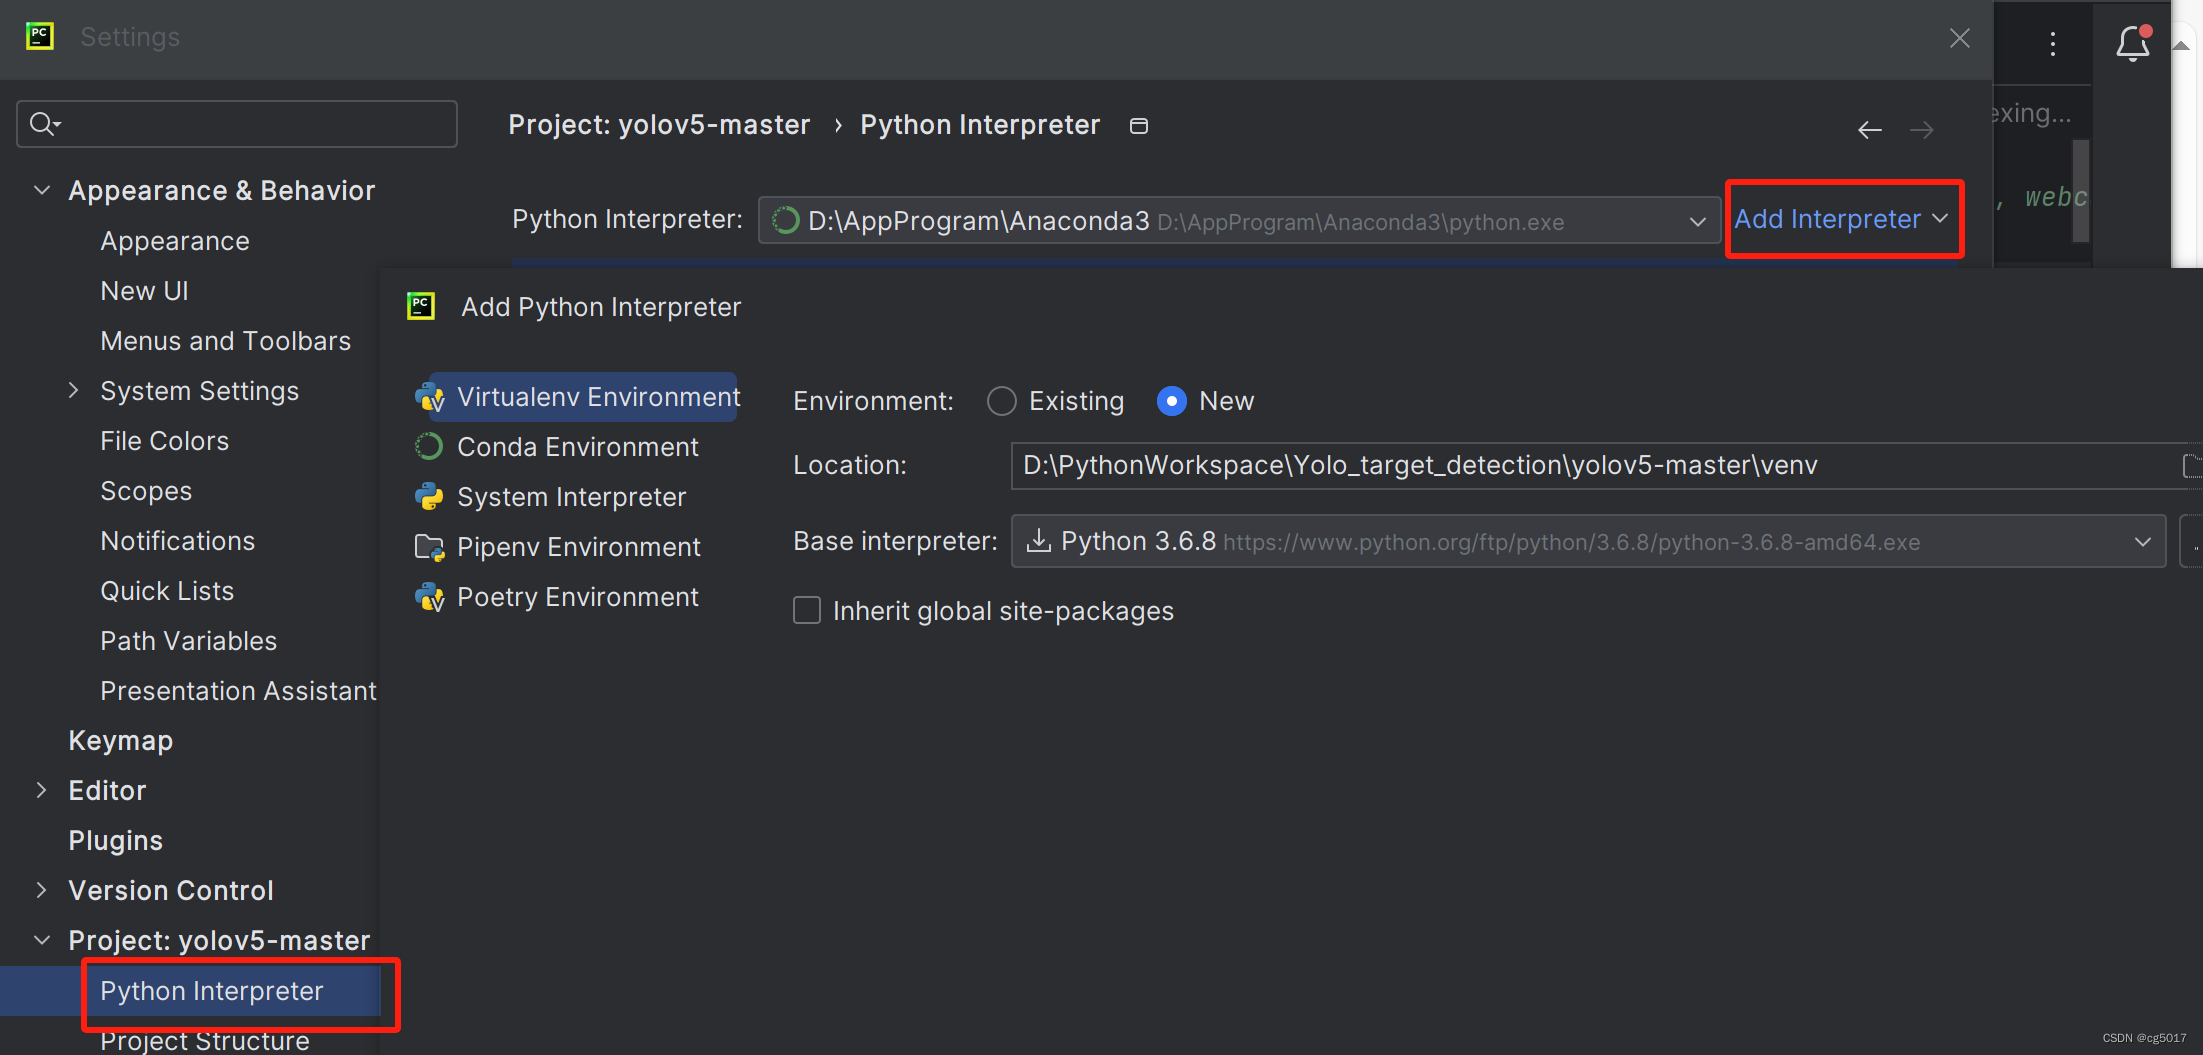Select Python Interpreter in settings tree
The image size is (2203, 1055).
coord(212,991)
